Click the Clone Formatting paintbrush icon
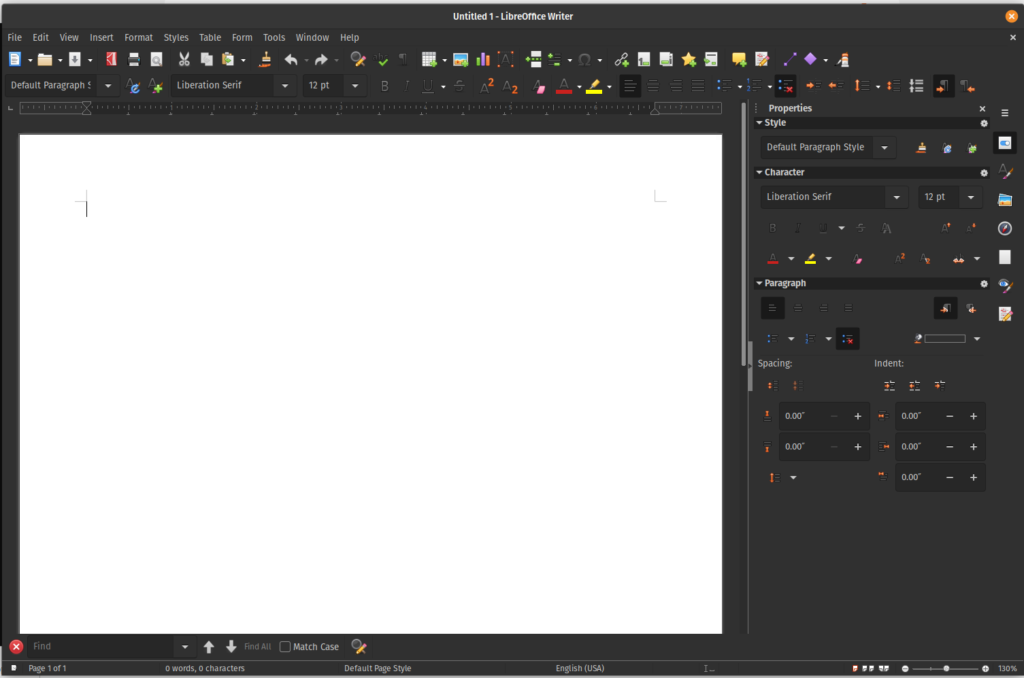1024x678 pixels. 265,59
